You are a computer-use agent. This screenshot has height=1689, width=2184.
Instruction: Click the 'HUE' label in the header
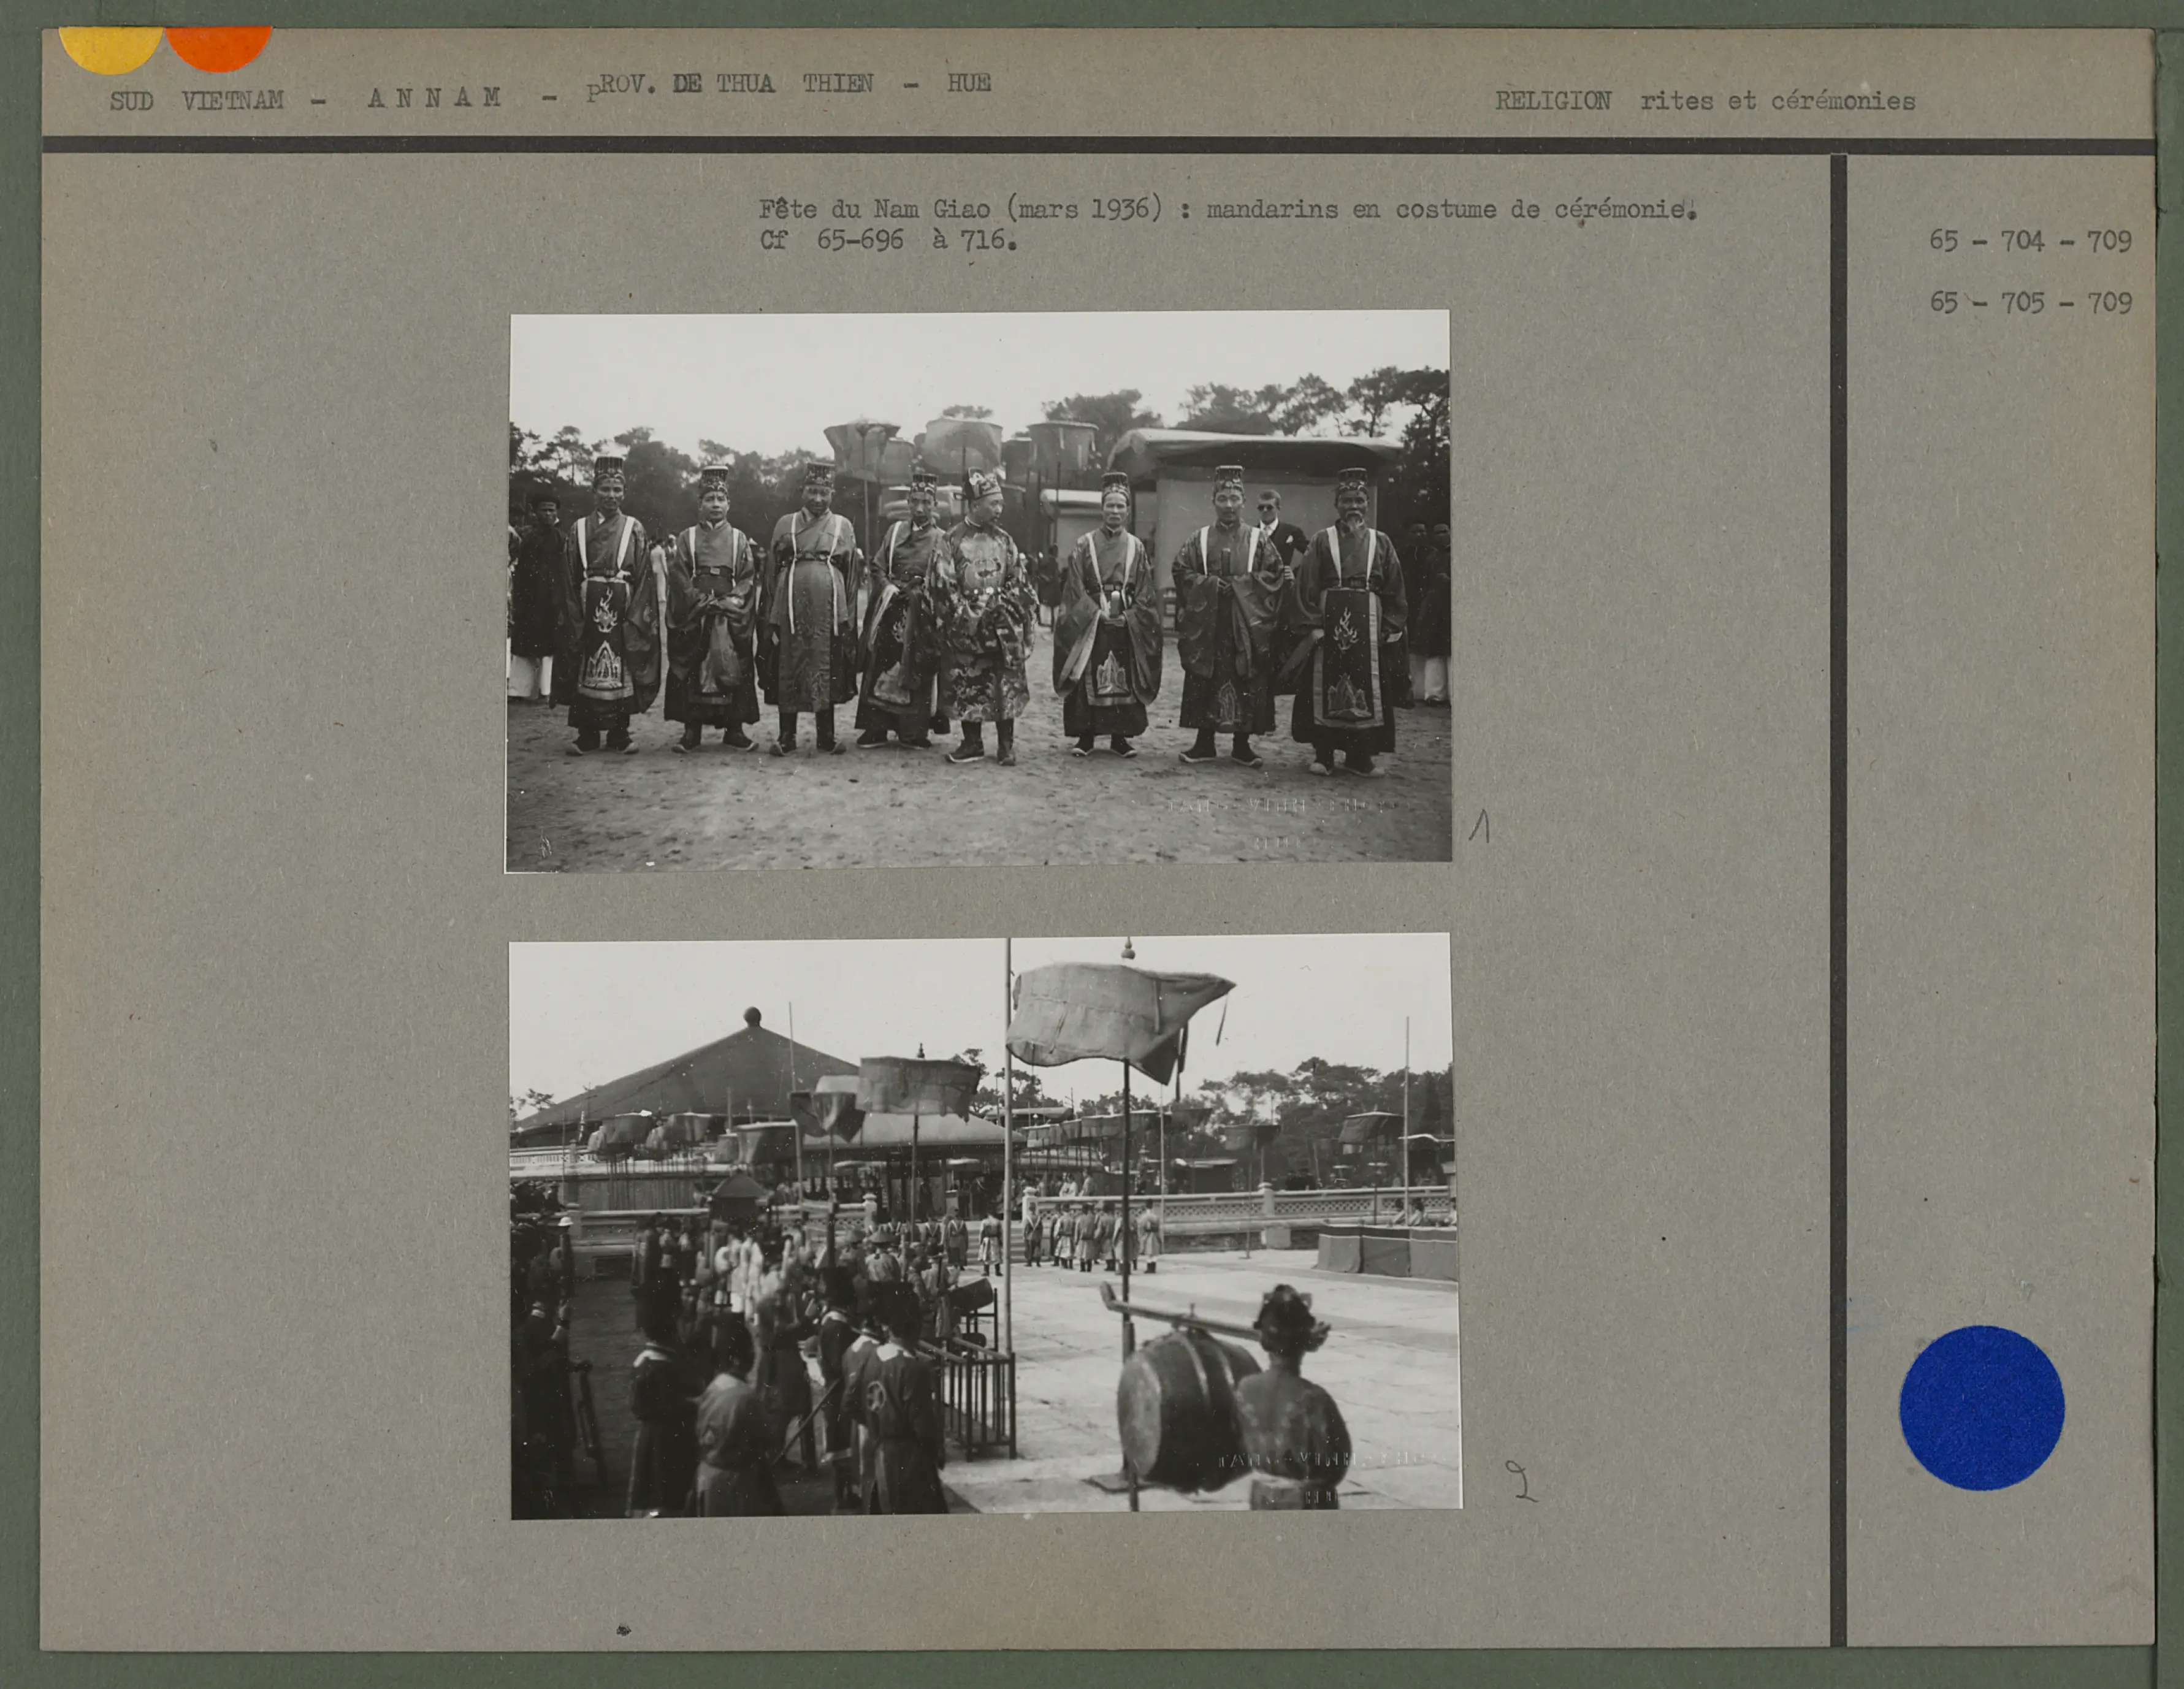[x=968, y=83]
